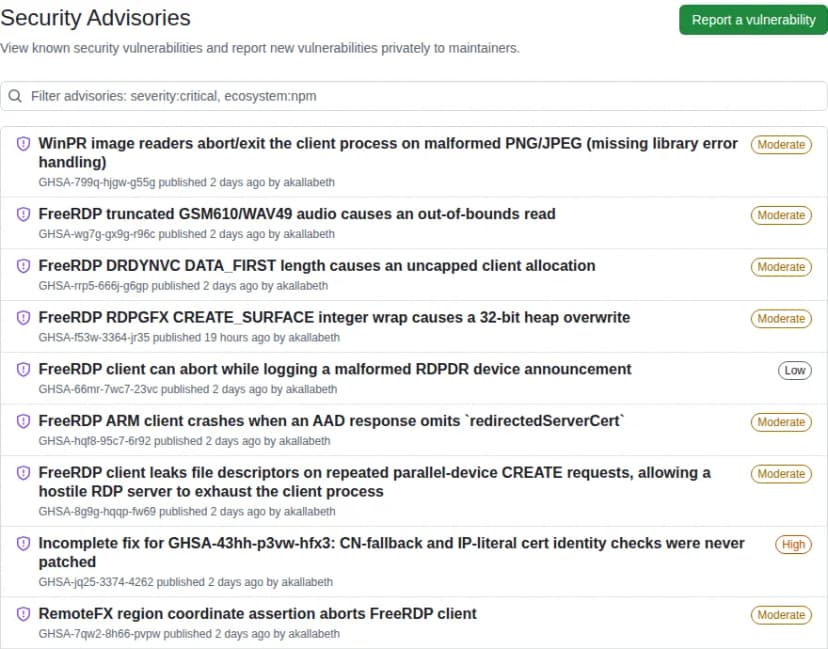Click the magnifier icon in filter box
The height and width of the screenshot is (649, 828).
point(15,96)
